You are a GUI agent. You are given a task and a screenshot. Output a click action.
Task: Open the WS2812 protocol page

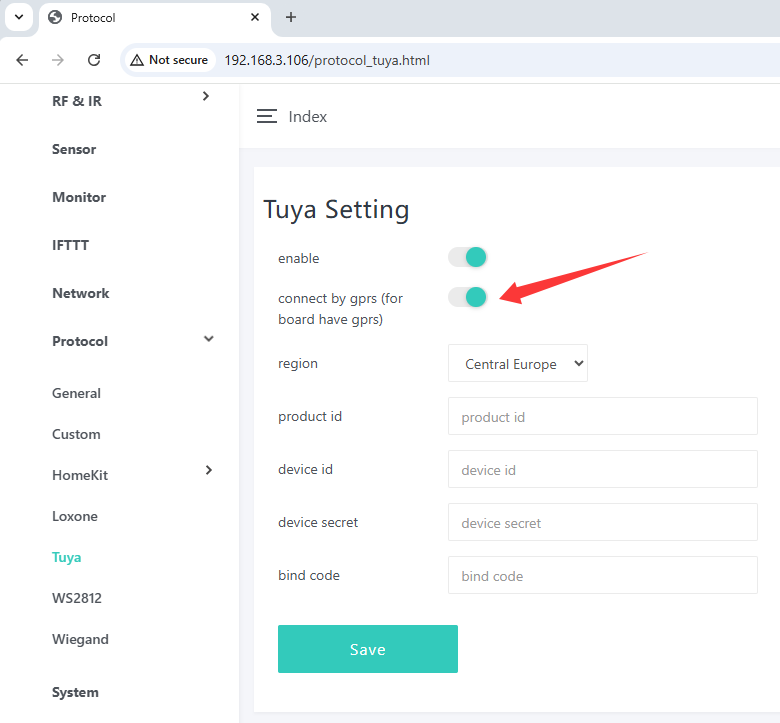click(77, 598)
